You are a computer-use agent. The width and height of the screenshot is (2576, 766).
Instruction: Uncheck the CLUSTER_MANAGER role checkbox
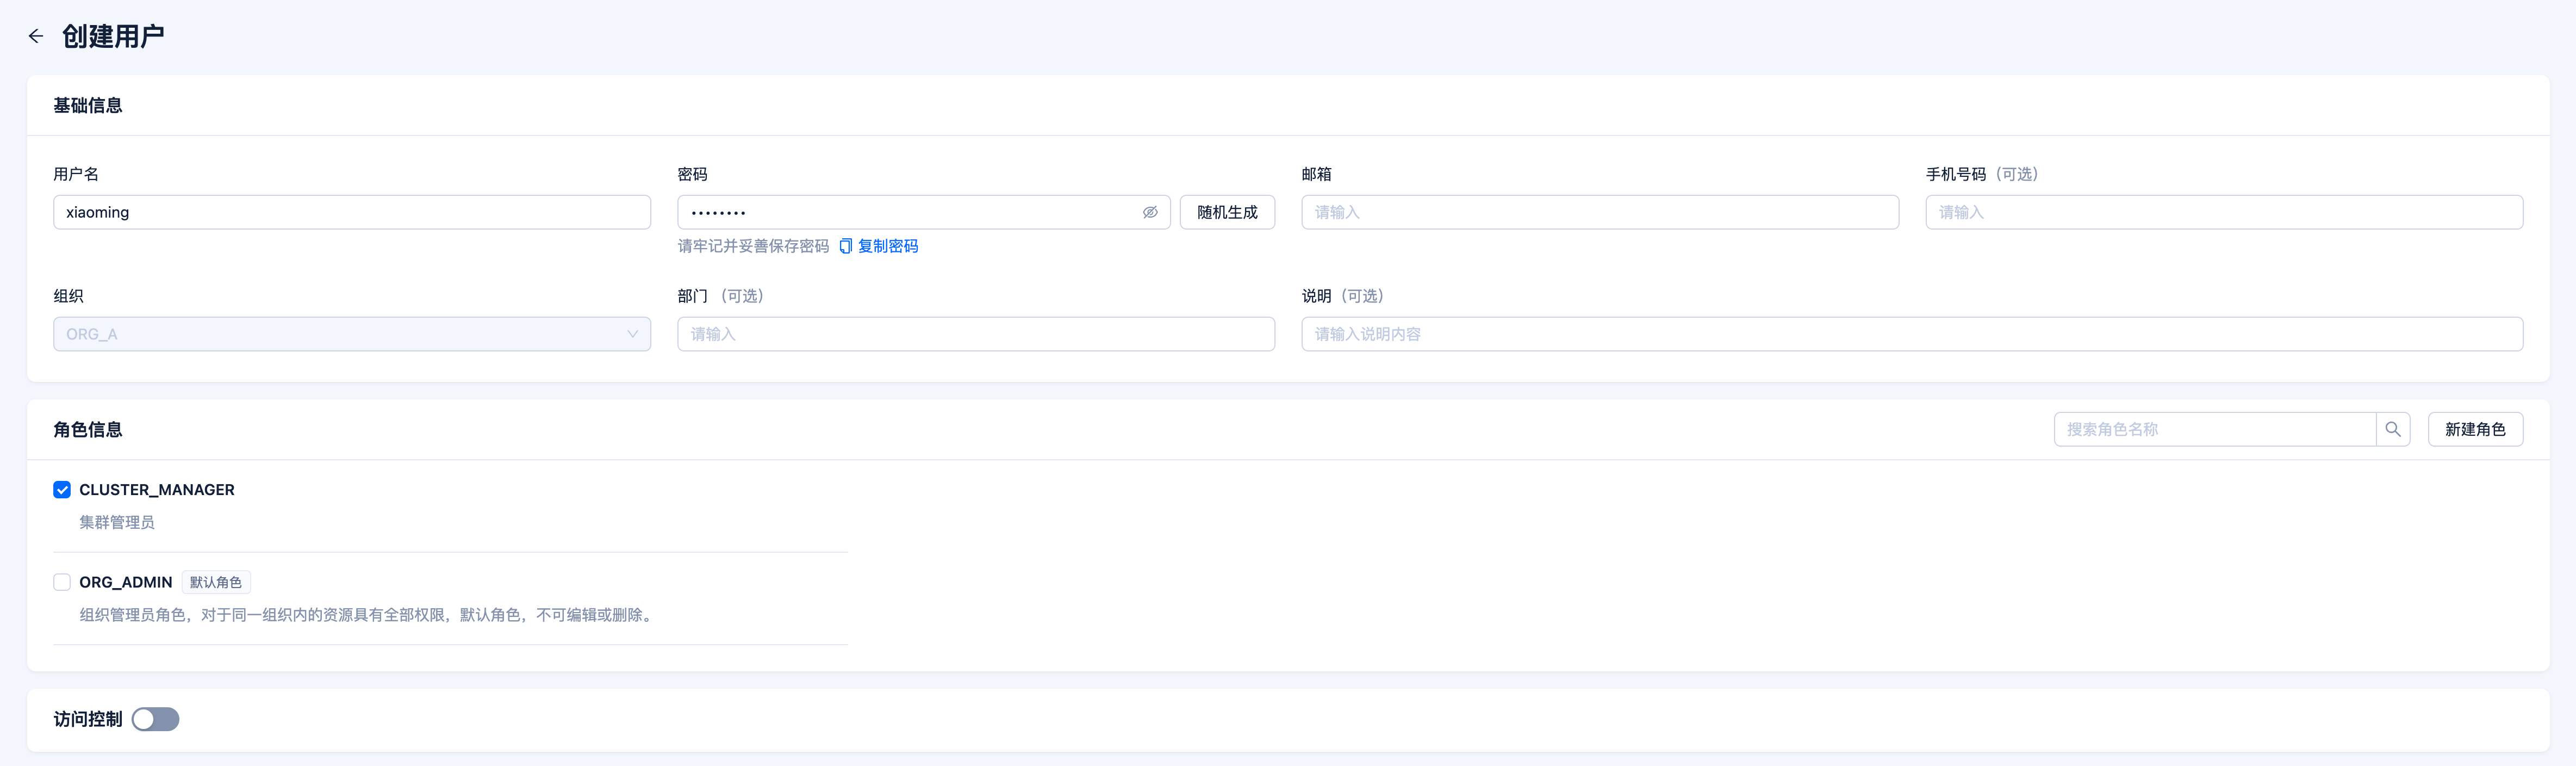[x=62, y=490]
